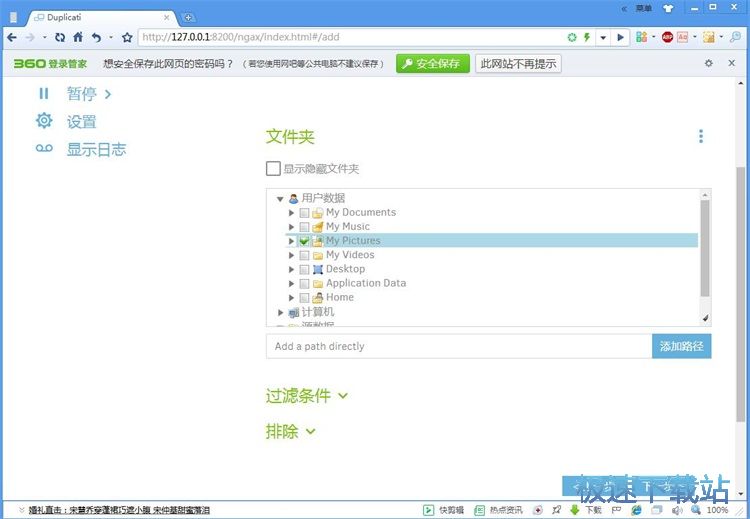Click the search magnifier icon in toolbar
This screenshot has height=519, width=750.
point(735,37)
